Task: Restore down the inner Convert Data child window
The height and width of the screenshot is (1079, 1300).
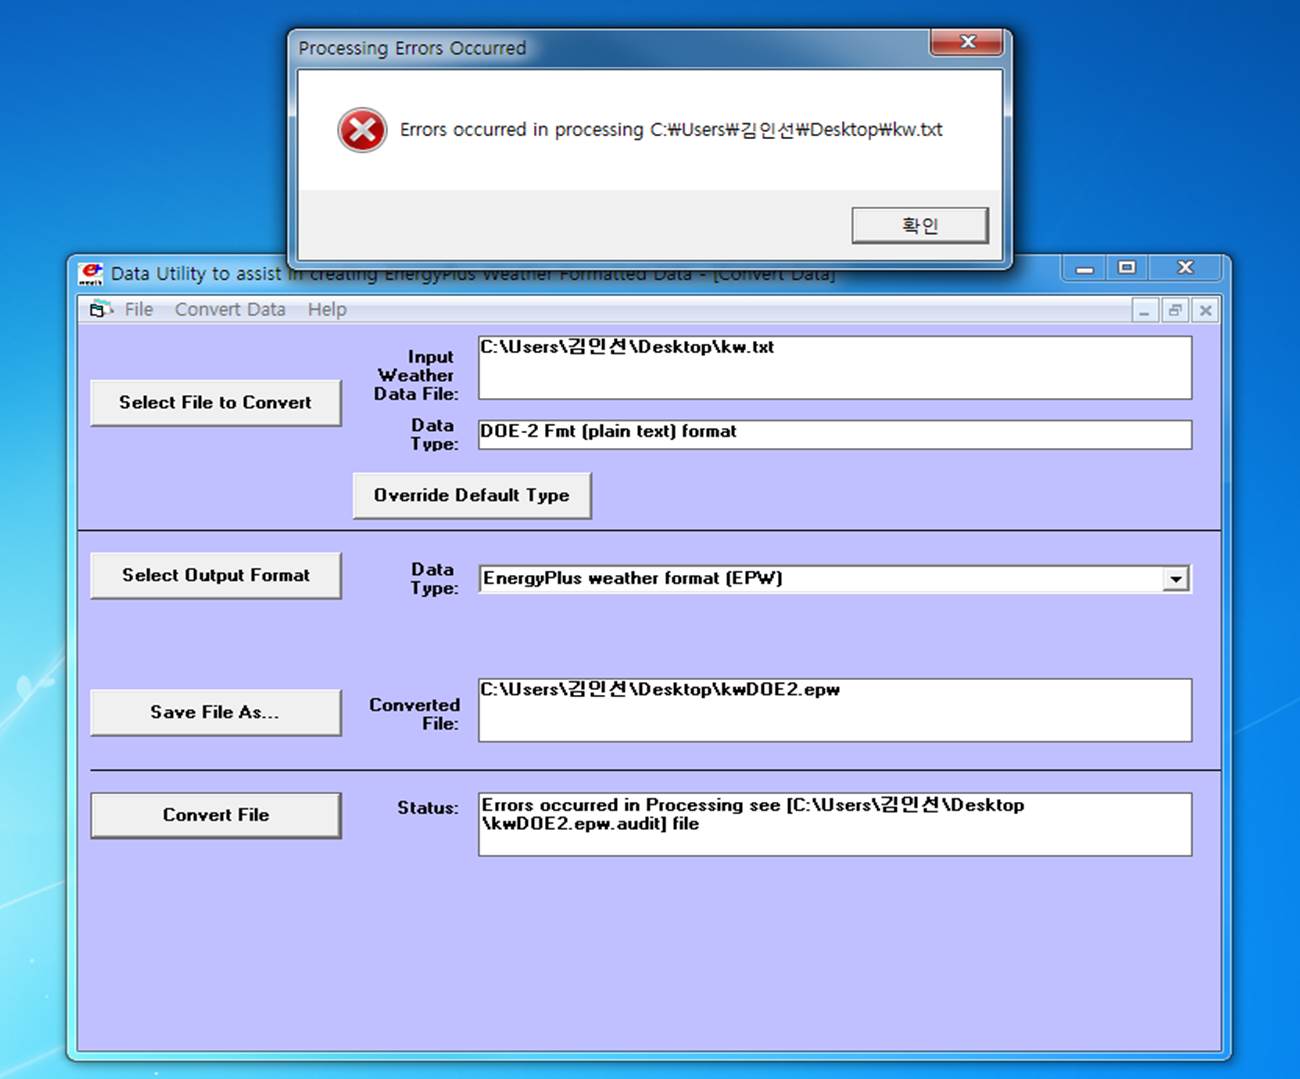Action: point(1175,311)
